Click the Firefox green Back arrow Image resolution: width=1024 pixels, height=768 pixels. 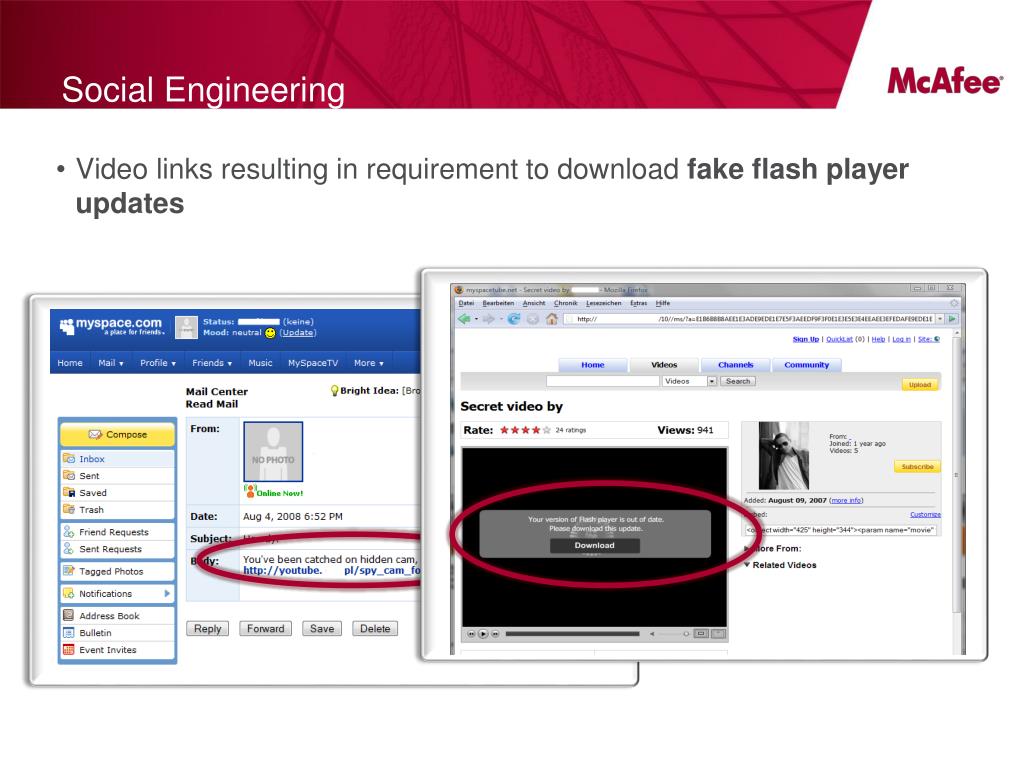tap(464, 319)
